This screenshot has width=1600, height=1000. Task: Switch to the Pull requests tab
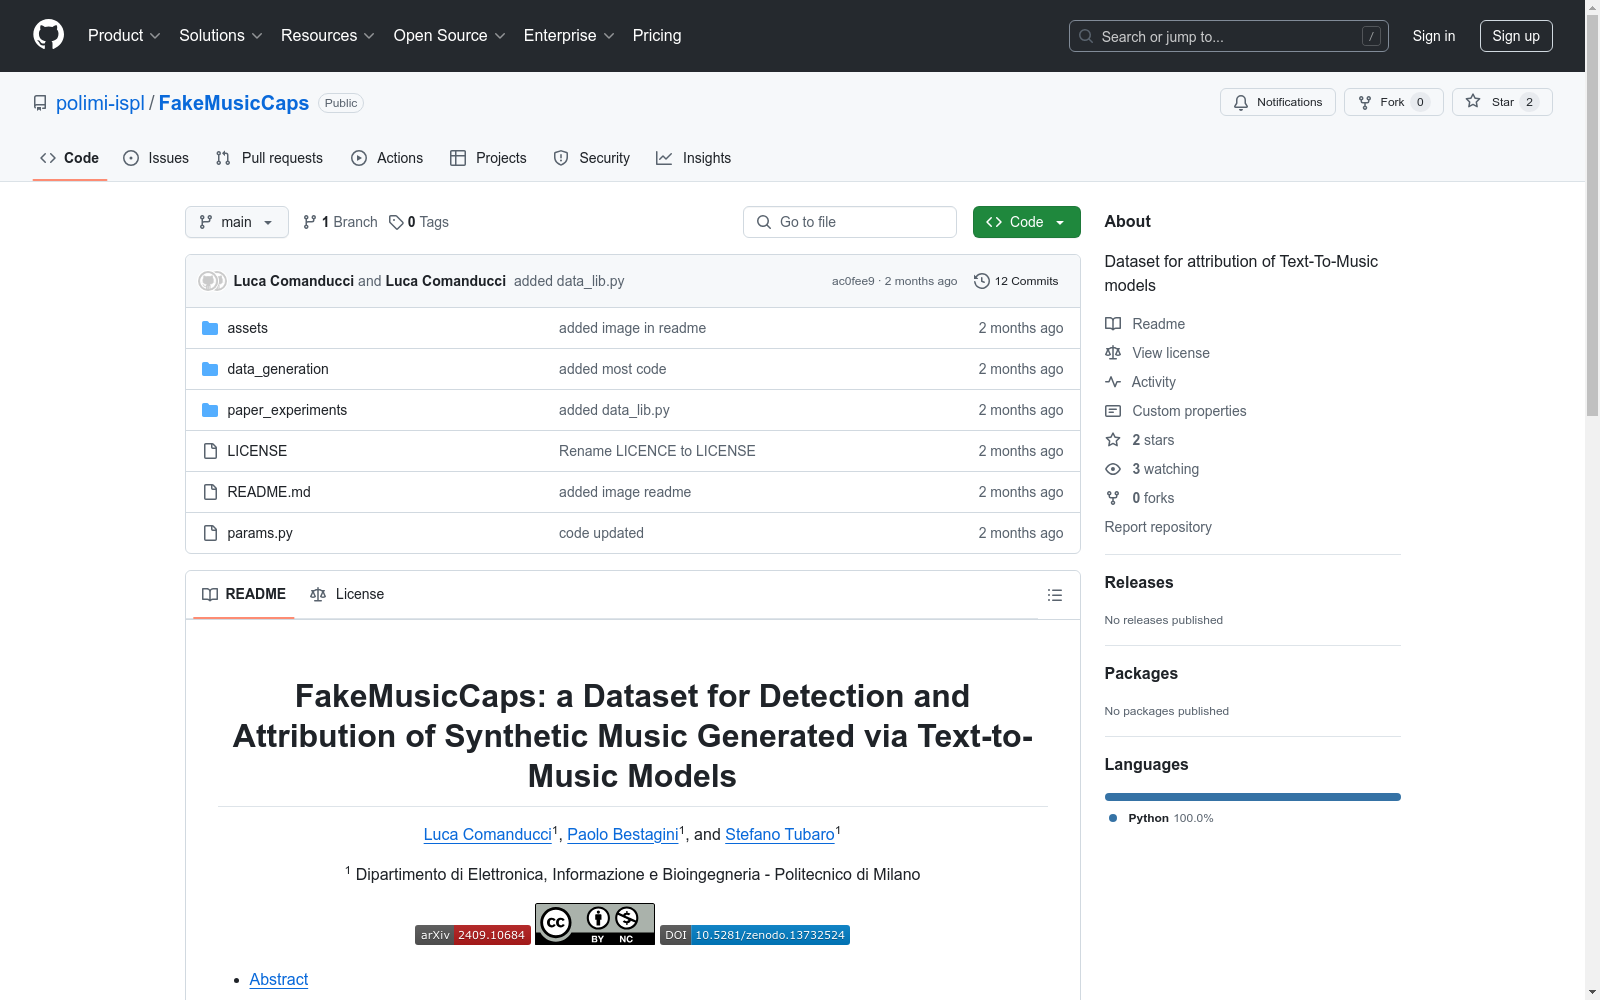269,158
